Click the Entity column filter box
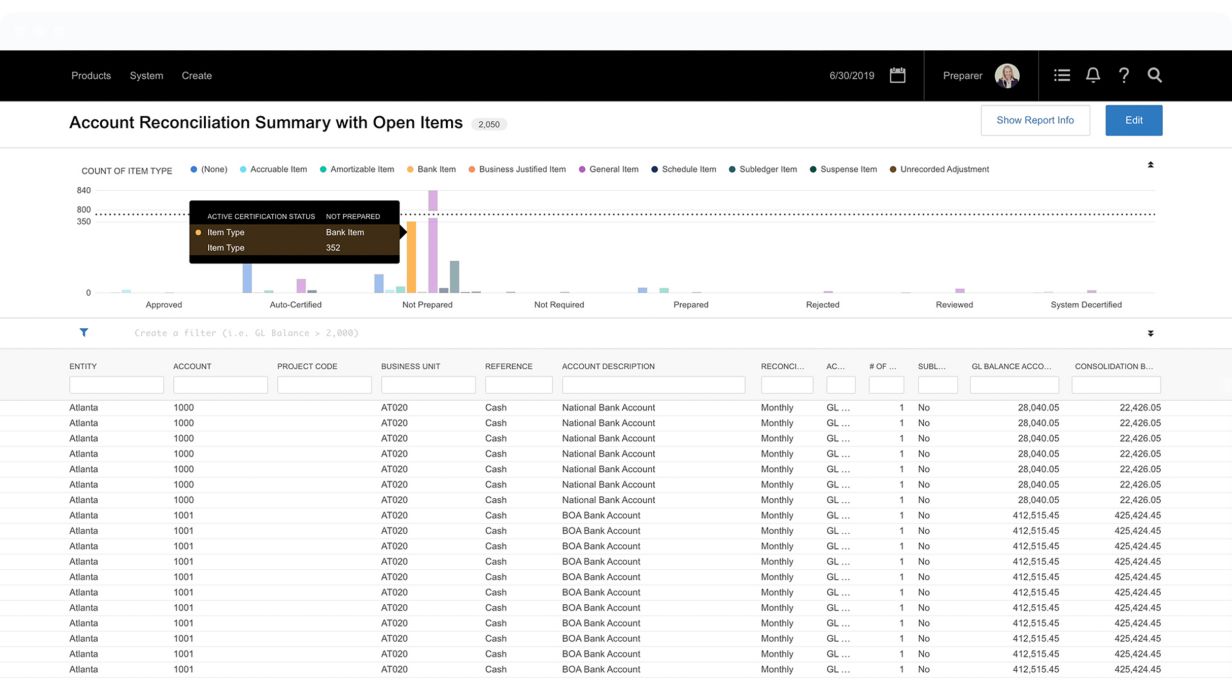This screenshot has height=680, width=1232. click(x=116, y=385)
